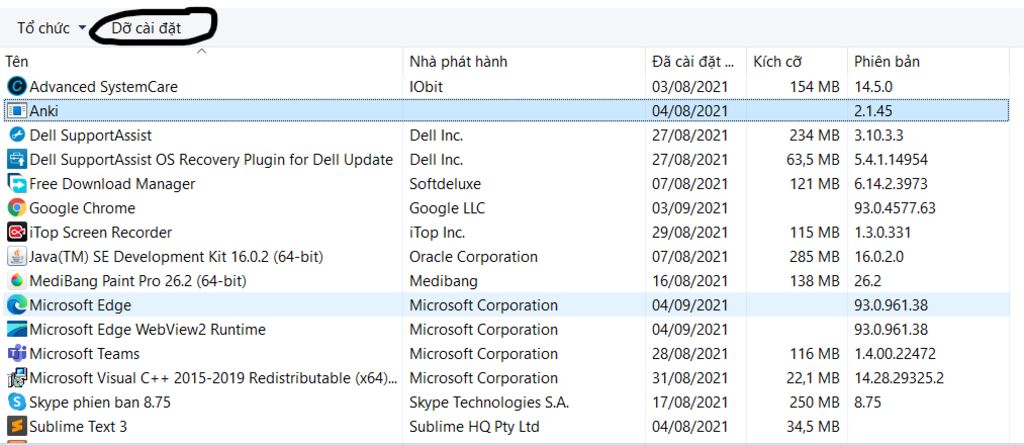Click the OS Recovery Plugin icon
The height and width of the screenshot is (445, 1024).
[x=17, y=159]
